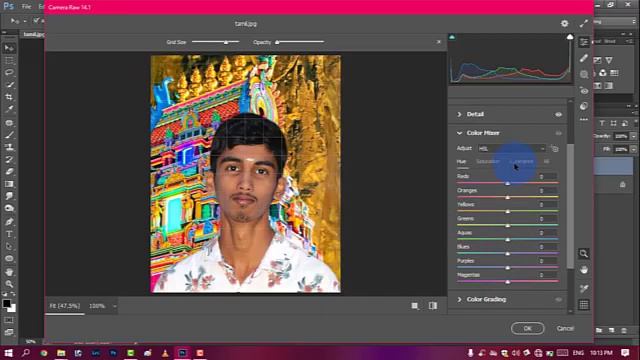Screen dimensions: 640x360
Task: Select the Move tool in Photoshop toolbar
Action: [9, 48]
